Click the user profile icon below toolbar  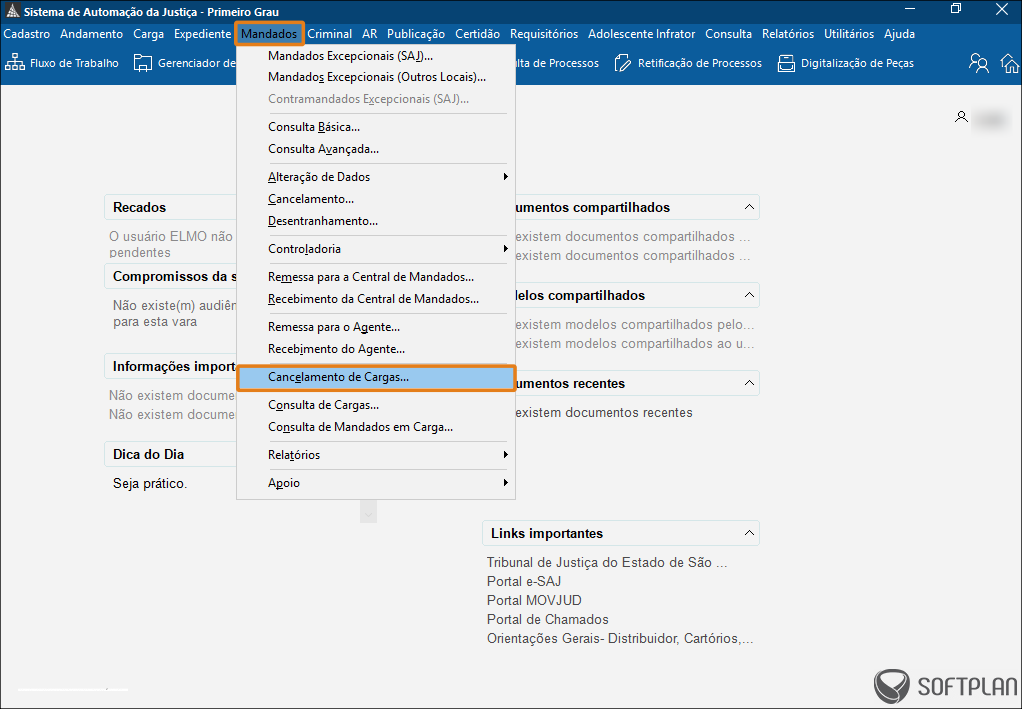tap(961, 117)
